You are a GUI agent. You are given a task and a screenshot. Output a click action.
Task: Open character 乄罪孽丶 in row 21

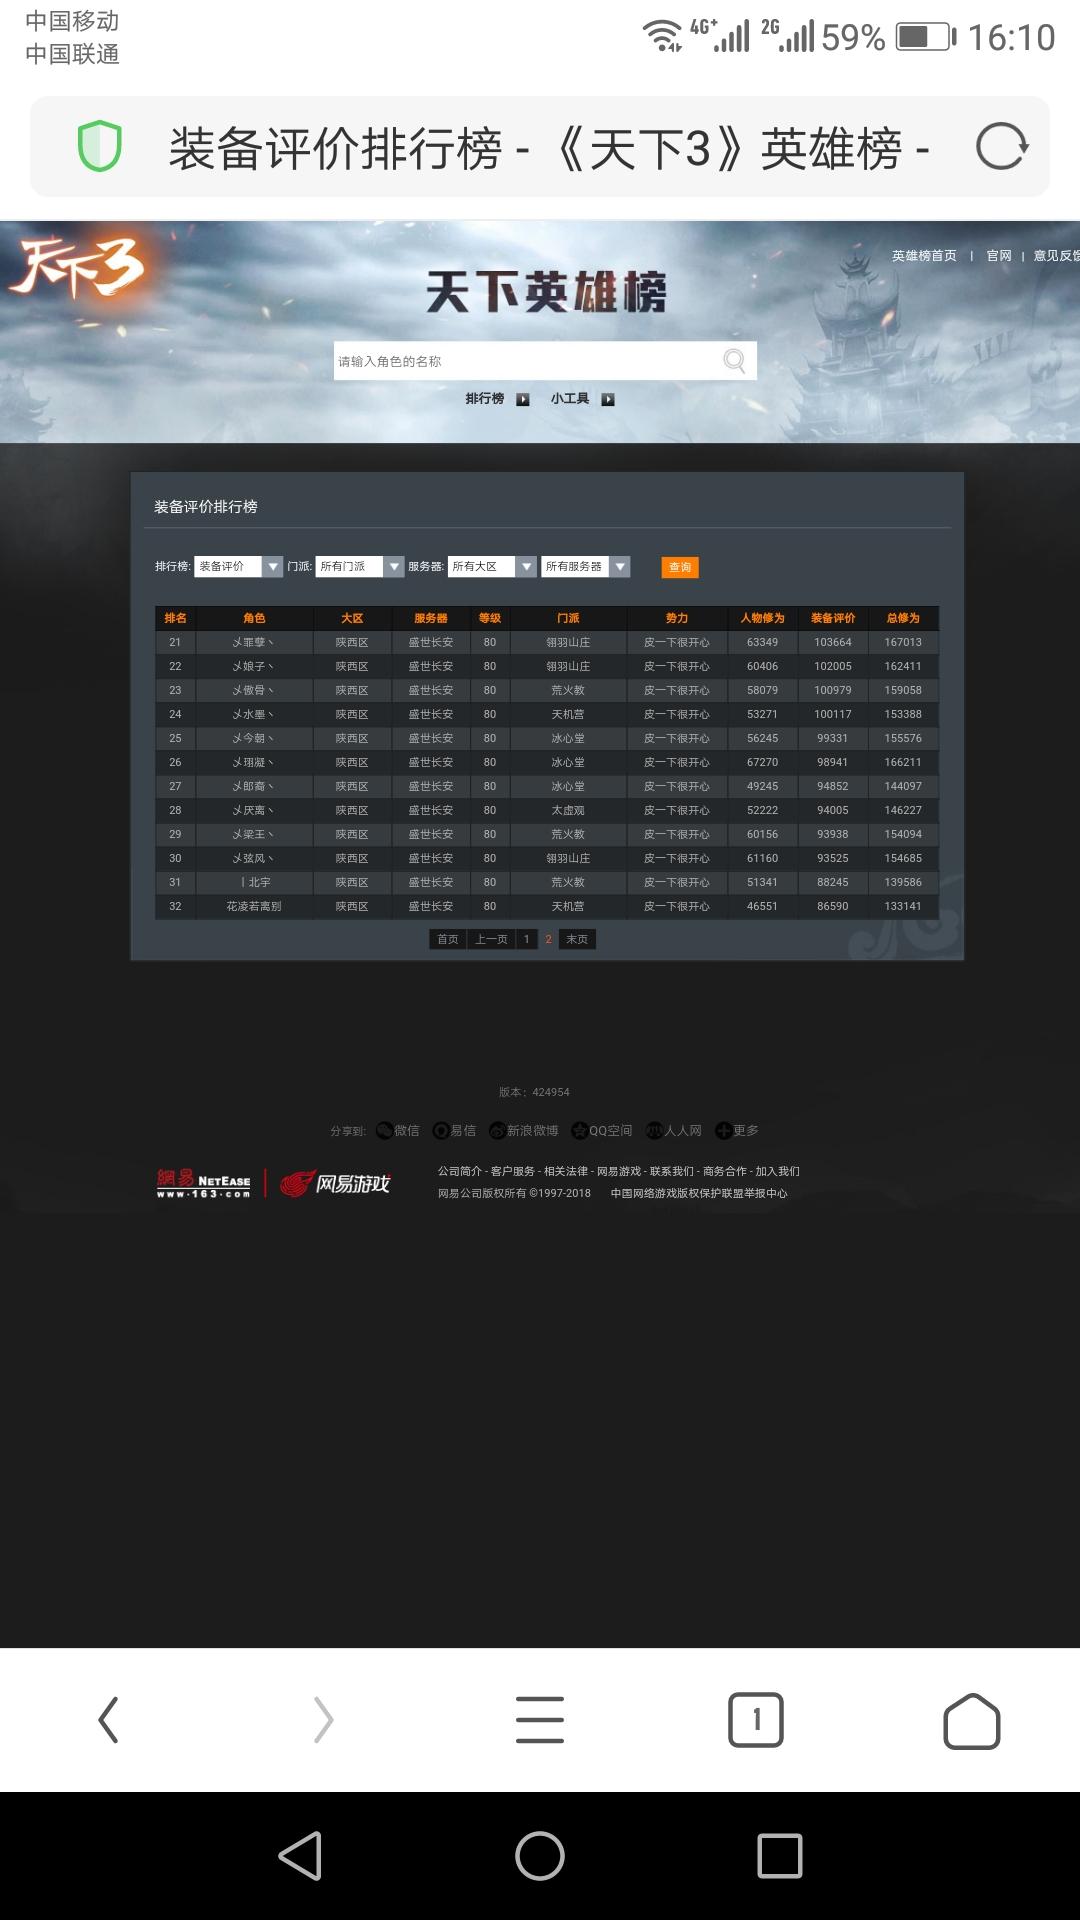[x=253, y=642]
